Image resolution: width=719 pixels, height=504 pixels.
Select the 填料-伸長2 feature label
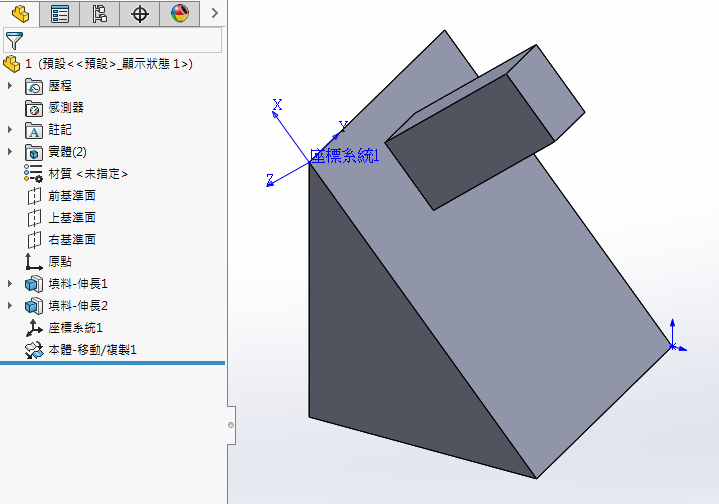click(x=78, y=306)
